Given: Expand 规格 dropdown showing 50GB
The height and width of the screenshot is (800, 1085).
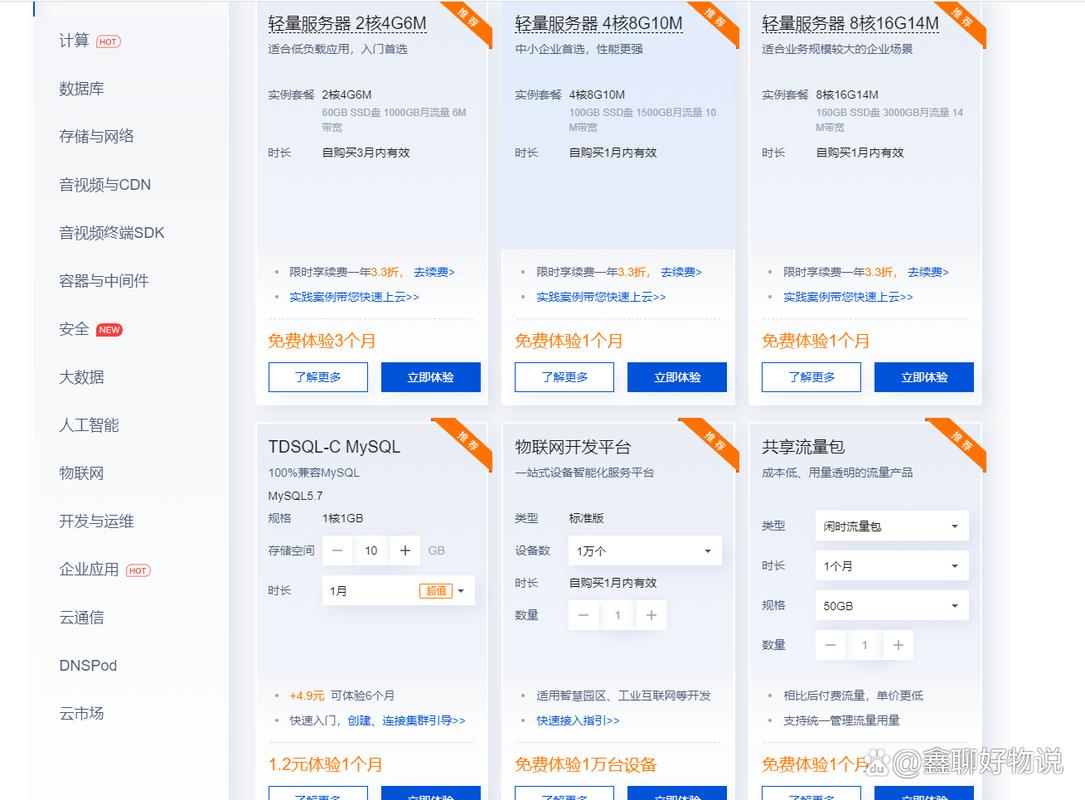Looking at the screenshot, I should [892, 606].
